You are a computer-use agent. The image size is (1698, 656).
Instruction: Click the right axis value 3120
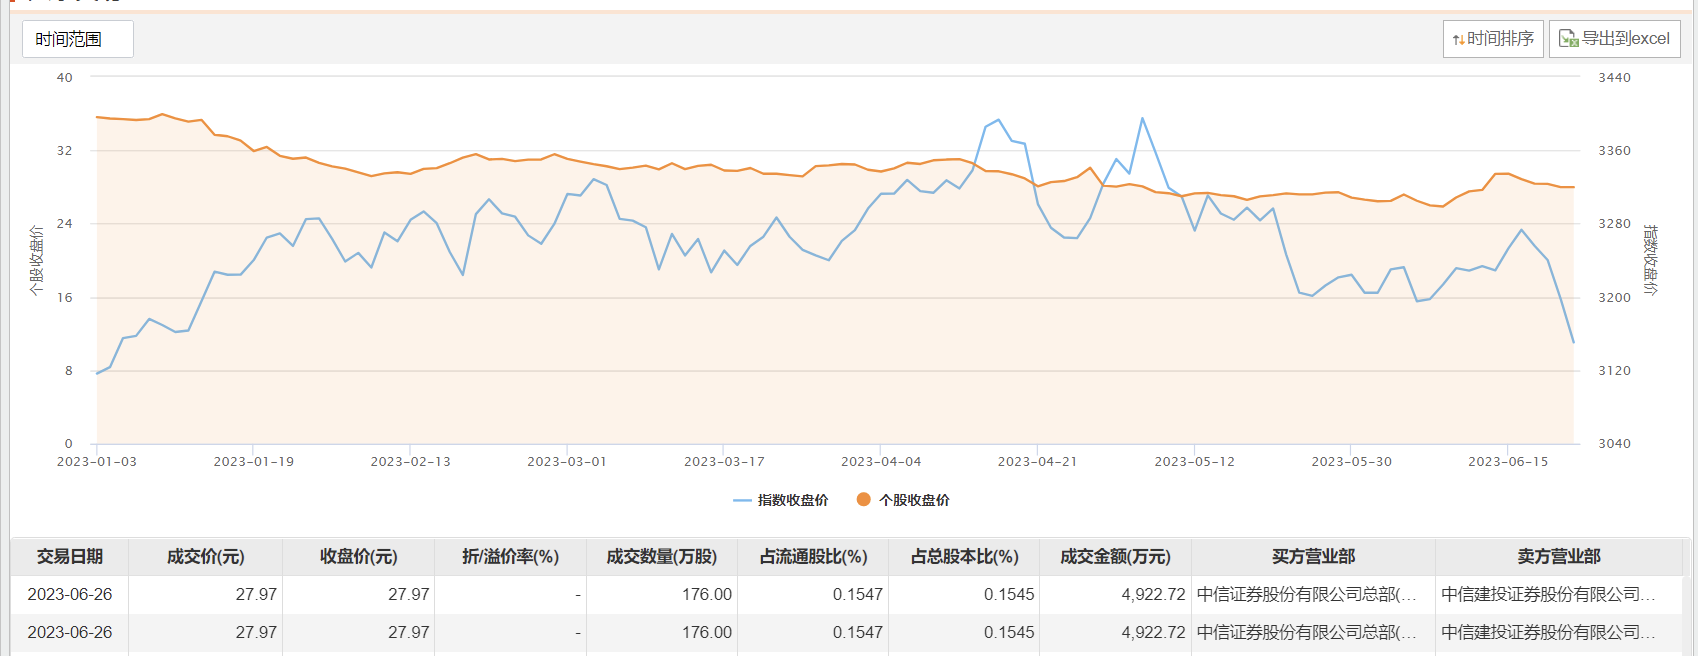1614,371
